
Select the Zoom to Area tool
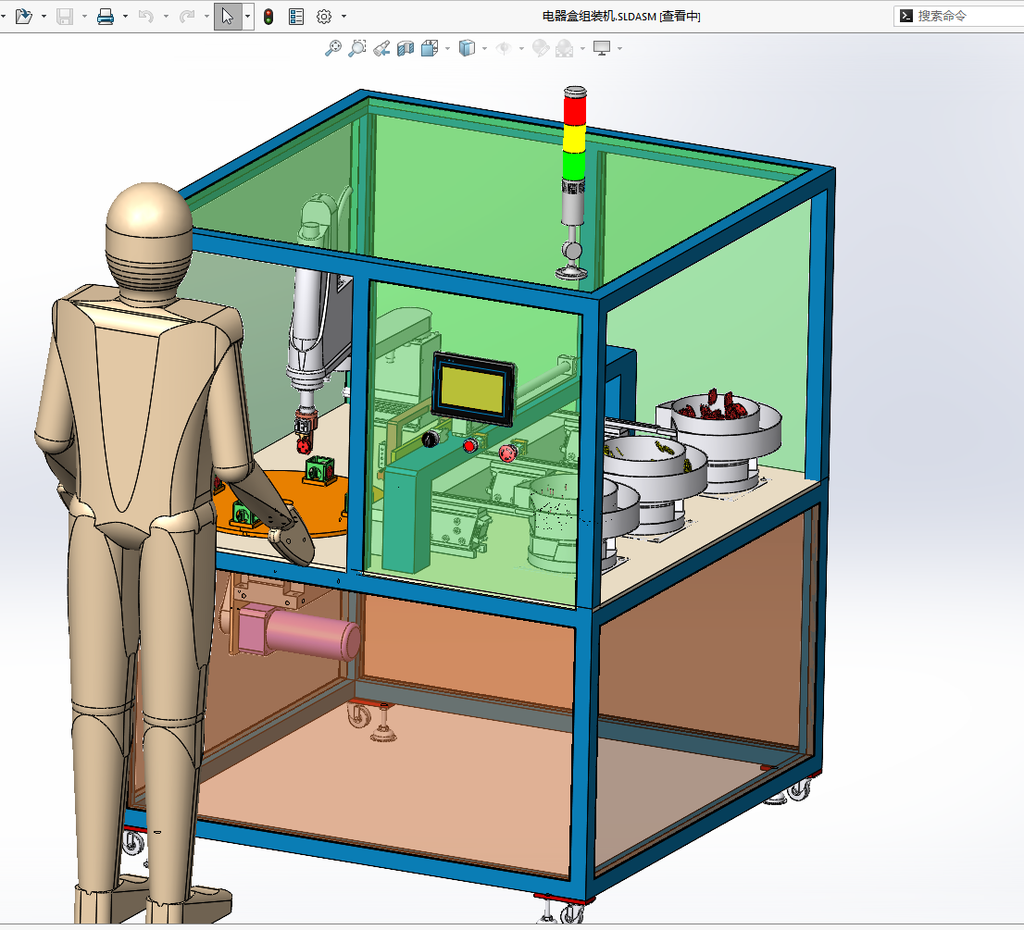357,48
